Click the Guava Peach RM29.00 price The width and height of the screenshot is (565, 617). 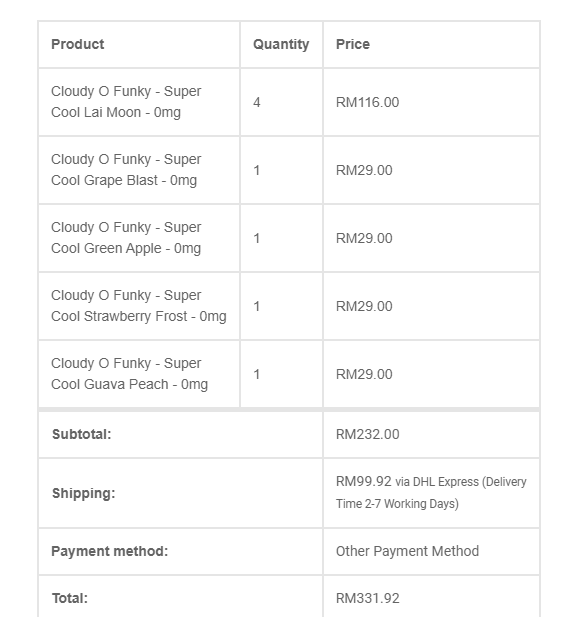364,375
